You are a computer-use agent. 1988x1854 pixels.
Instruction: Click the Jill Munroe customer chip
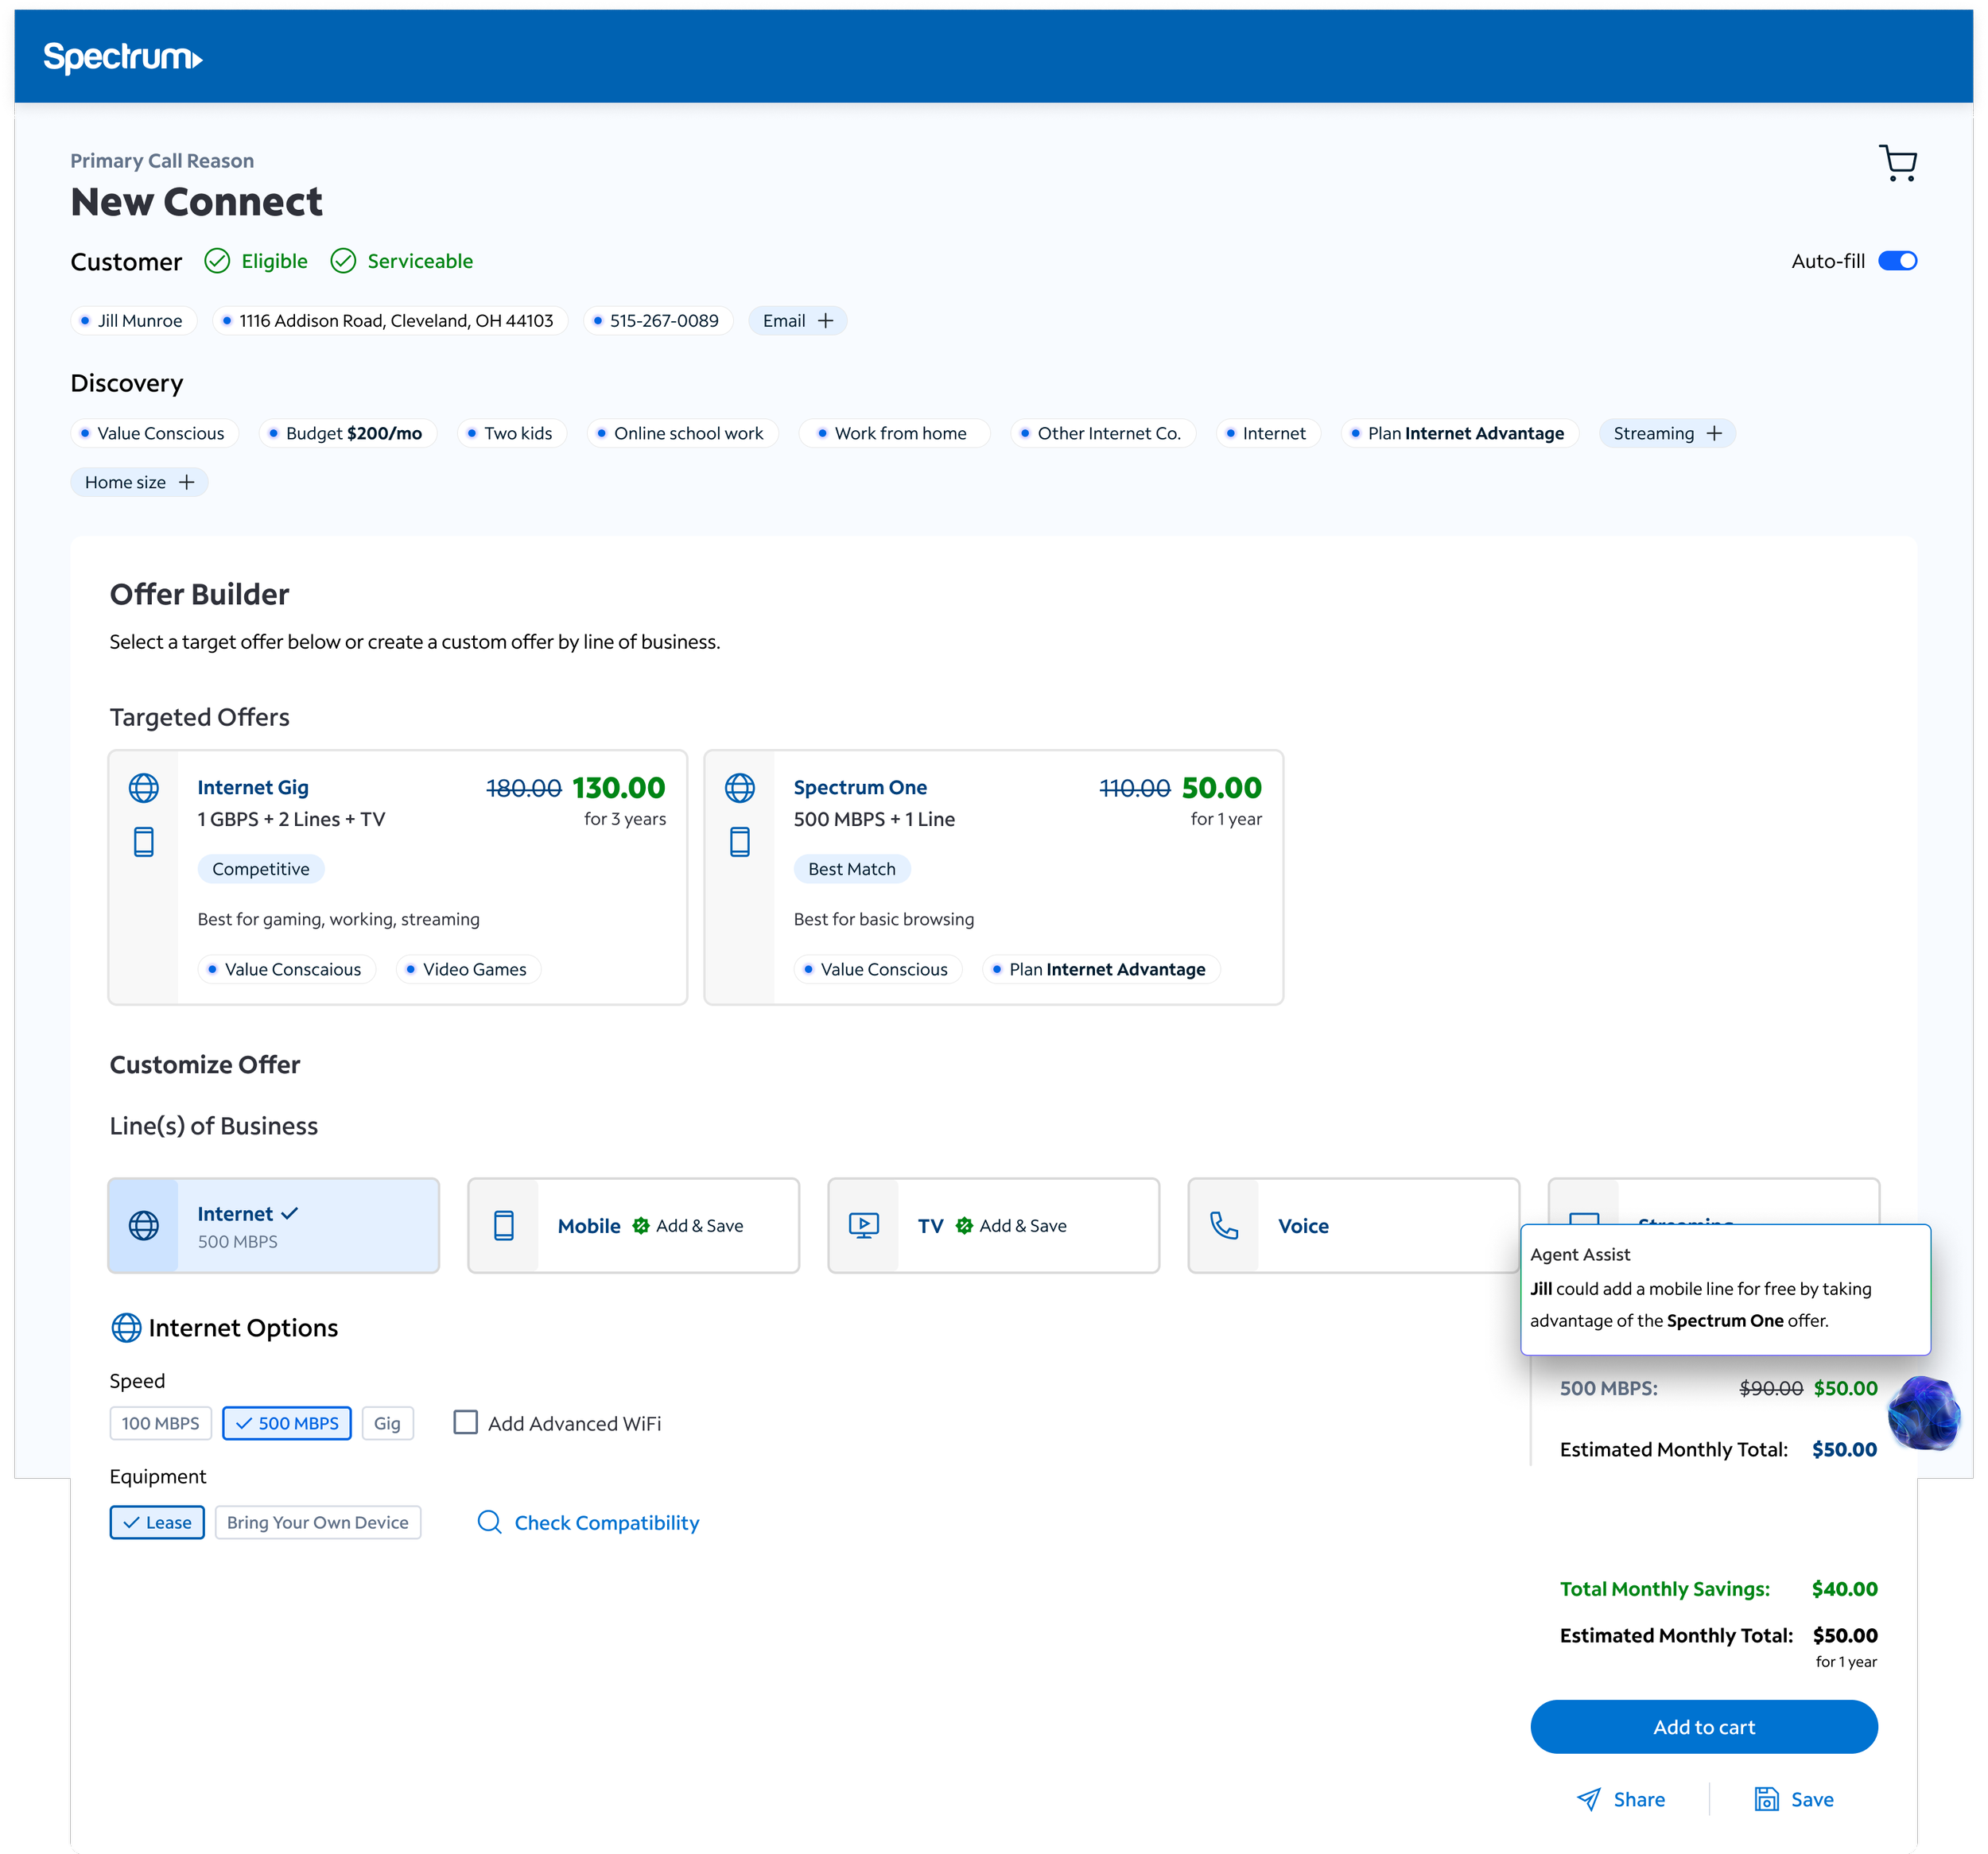[x=134, y=321]
